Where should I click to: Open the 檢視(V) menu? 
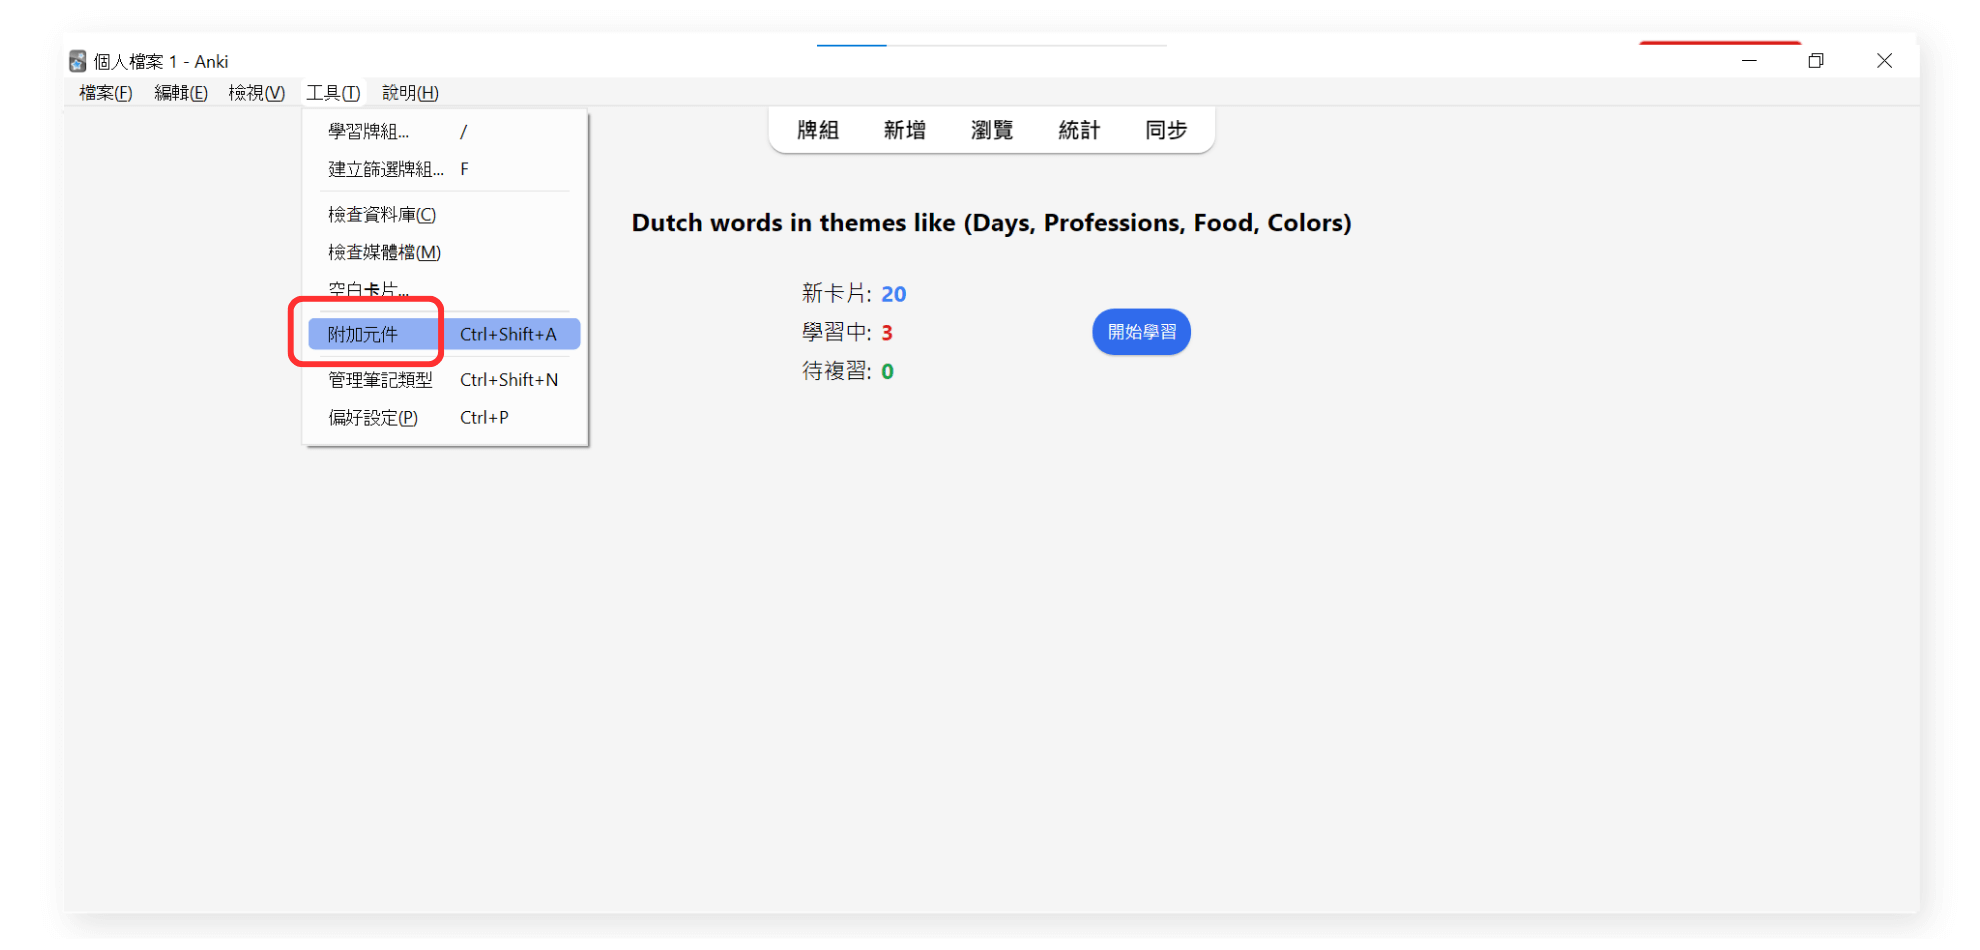[256, 93]
